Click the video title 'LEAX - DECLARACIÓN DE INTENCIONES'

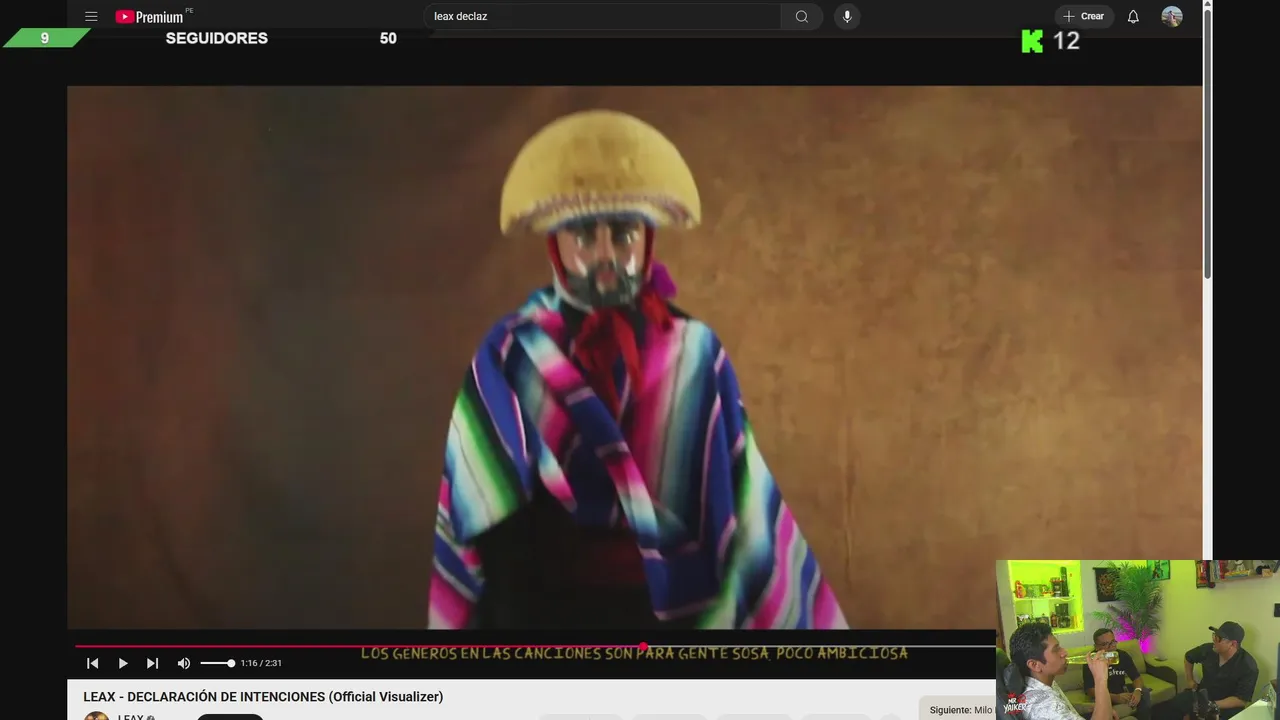[x=263, y=697]
